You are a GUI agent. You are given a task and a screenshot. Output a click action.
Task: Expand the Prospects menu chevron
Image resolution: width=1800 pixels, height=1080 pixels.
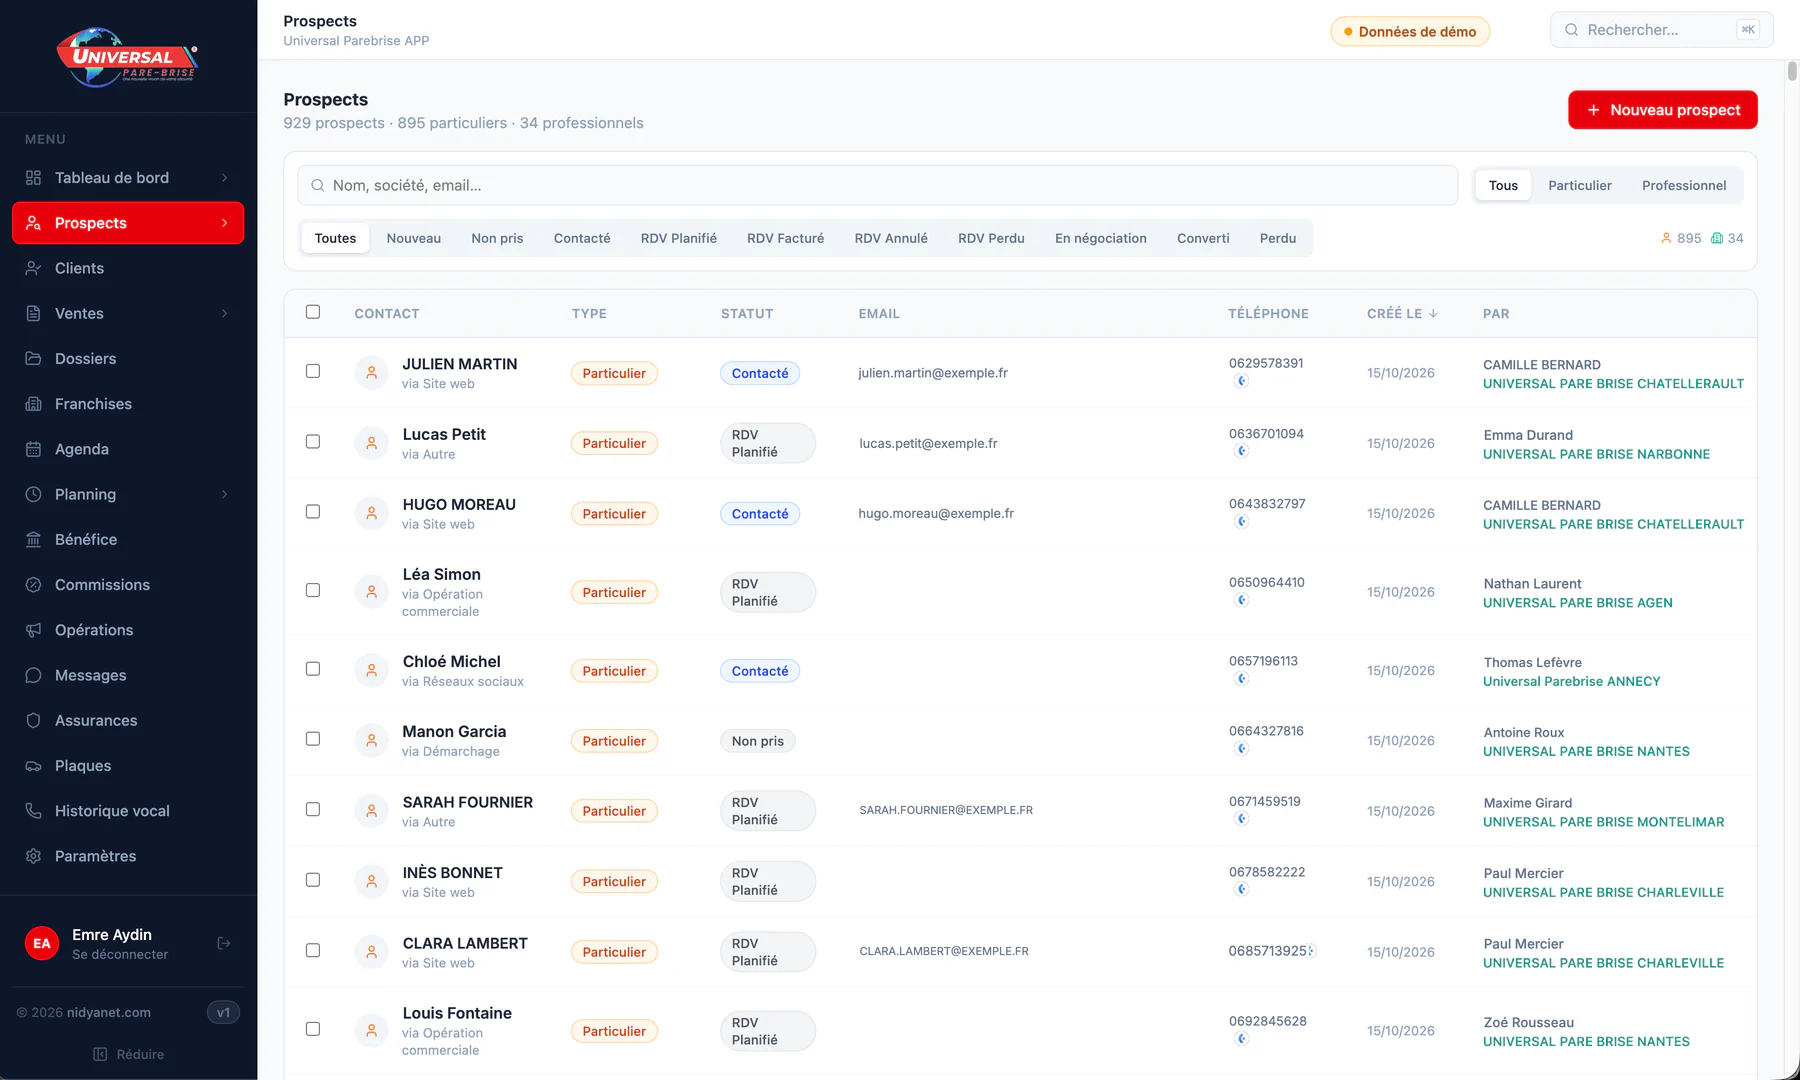(224, 223)
